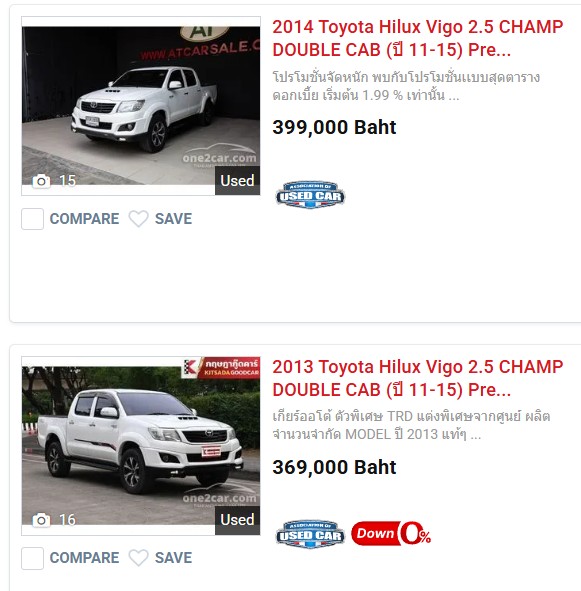This screenshot has height=591, width=581.
Task: Open the 2014 Toyota Hilux Vigo listing title
Action: [x=418, y=38]
